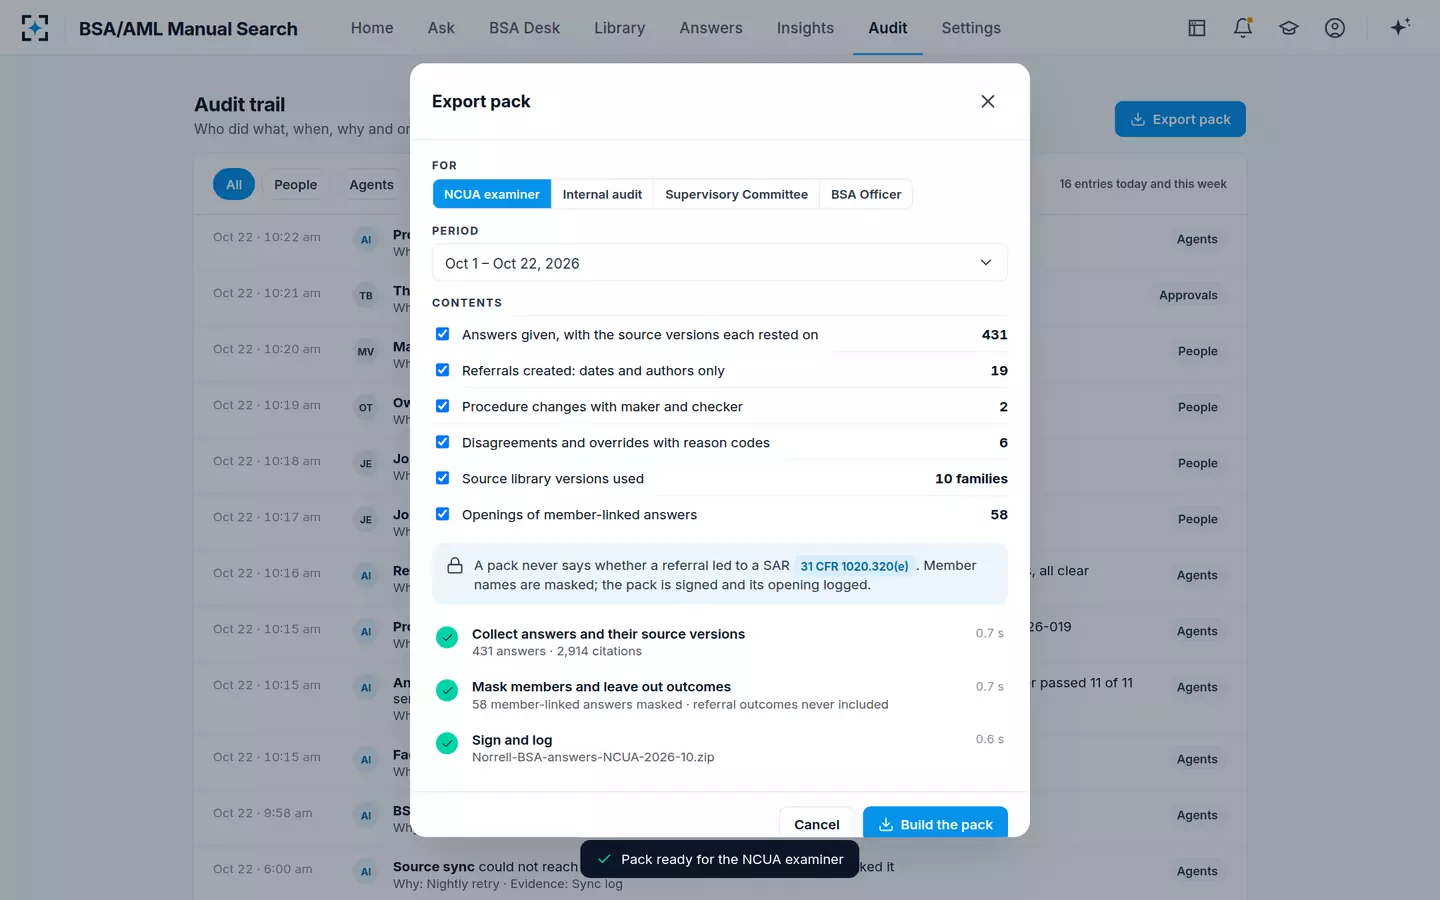Screen dimensions: 1440x900
Task: Select the NCUA examiner recipient tab
Action: [492, 194]
